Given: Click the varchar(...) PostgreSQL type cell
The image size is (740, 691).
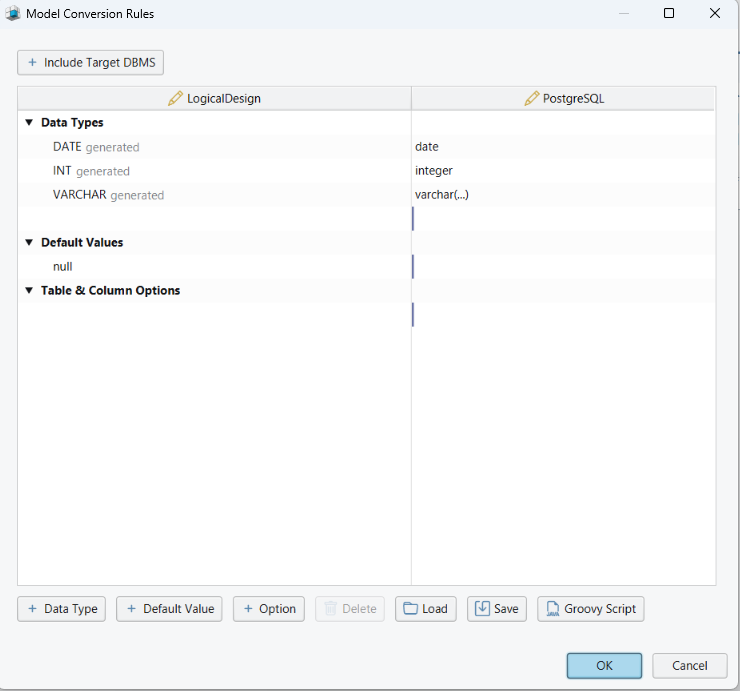Looking at the screenshot, I should (x=563, y=195).
